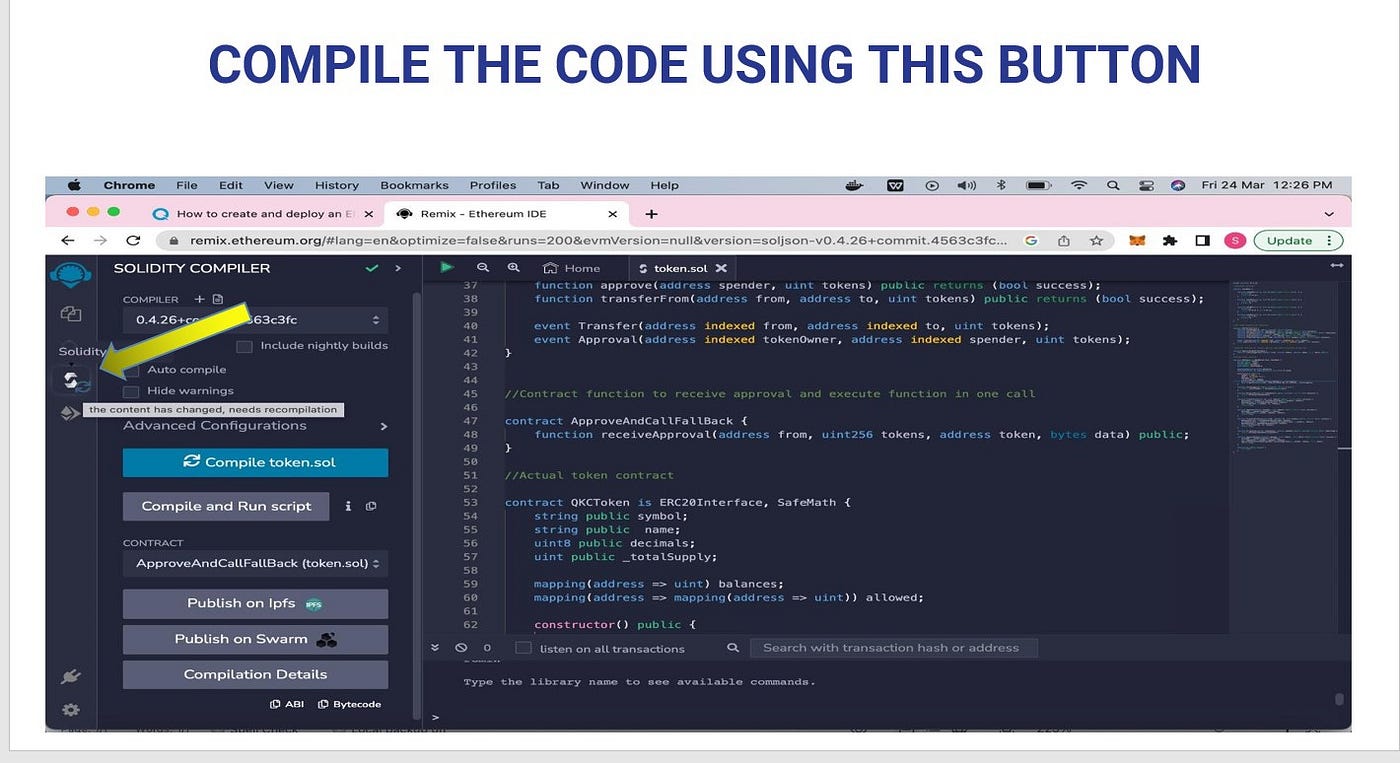
Task: Open Chrome three-dot menu by Update
Action: (x=1329, y=240)
